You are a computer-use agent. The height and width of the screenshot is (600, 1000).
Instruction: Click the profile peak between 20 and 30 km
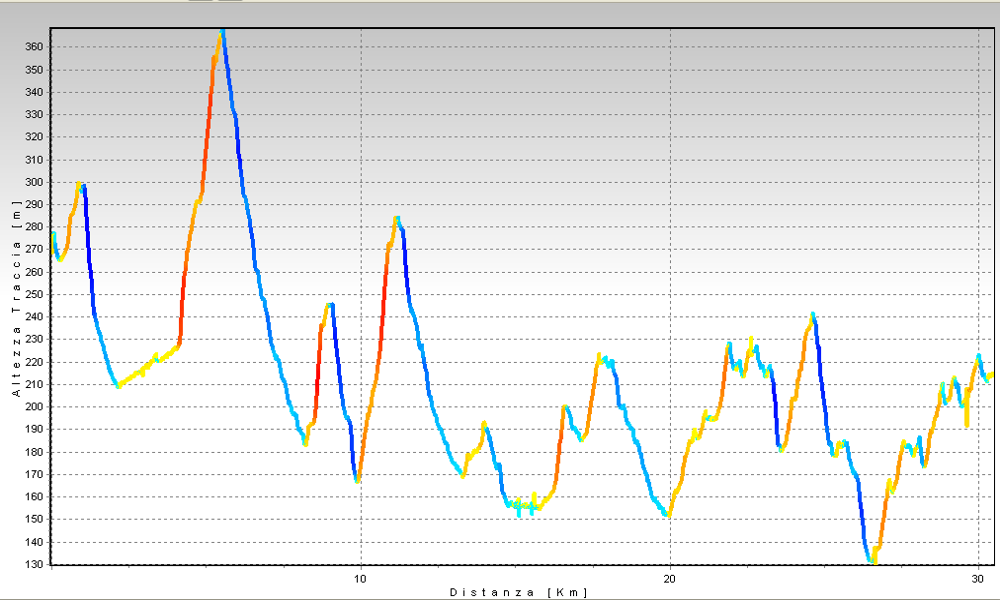(812, 315)
